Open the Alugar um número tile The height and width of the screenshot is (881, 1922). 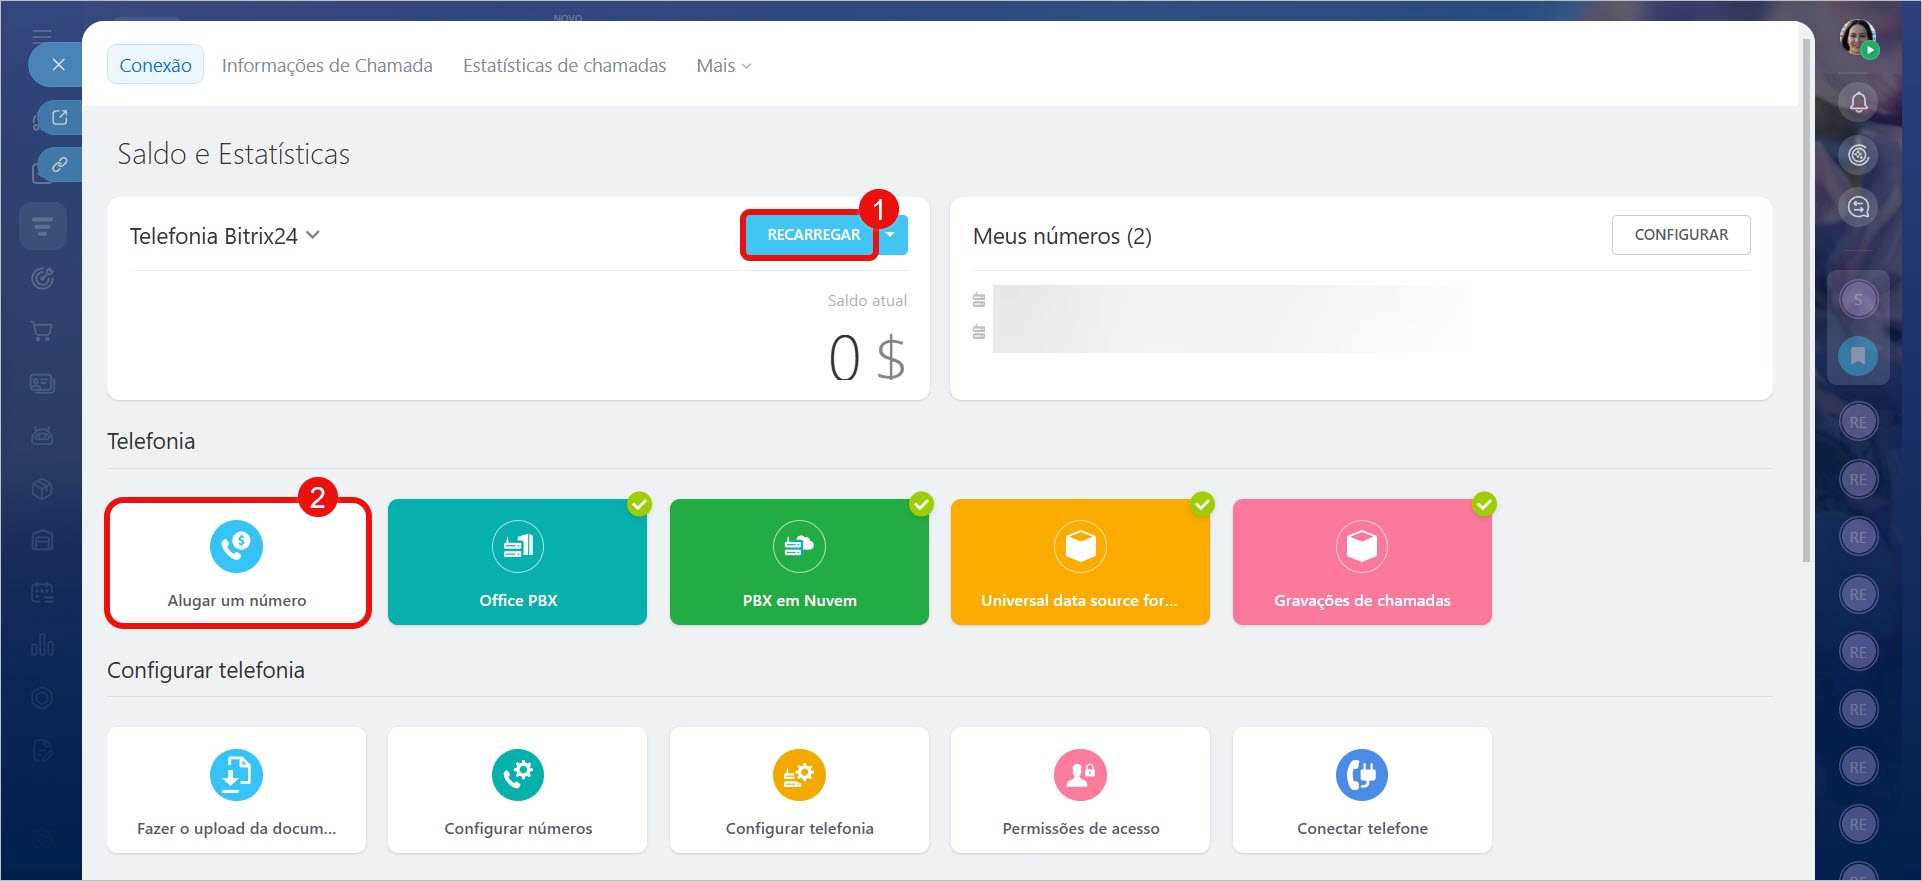(237, 563)
